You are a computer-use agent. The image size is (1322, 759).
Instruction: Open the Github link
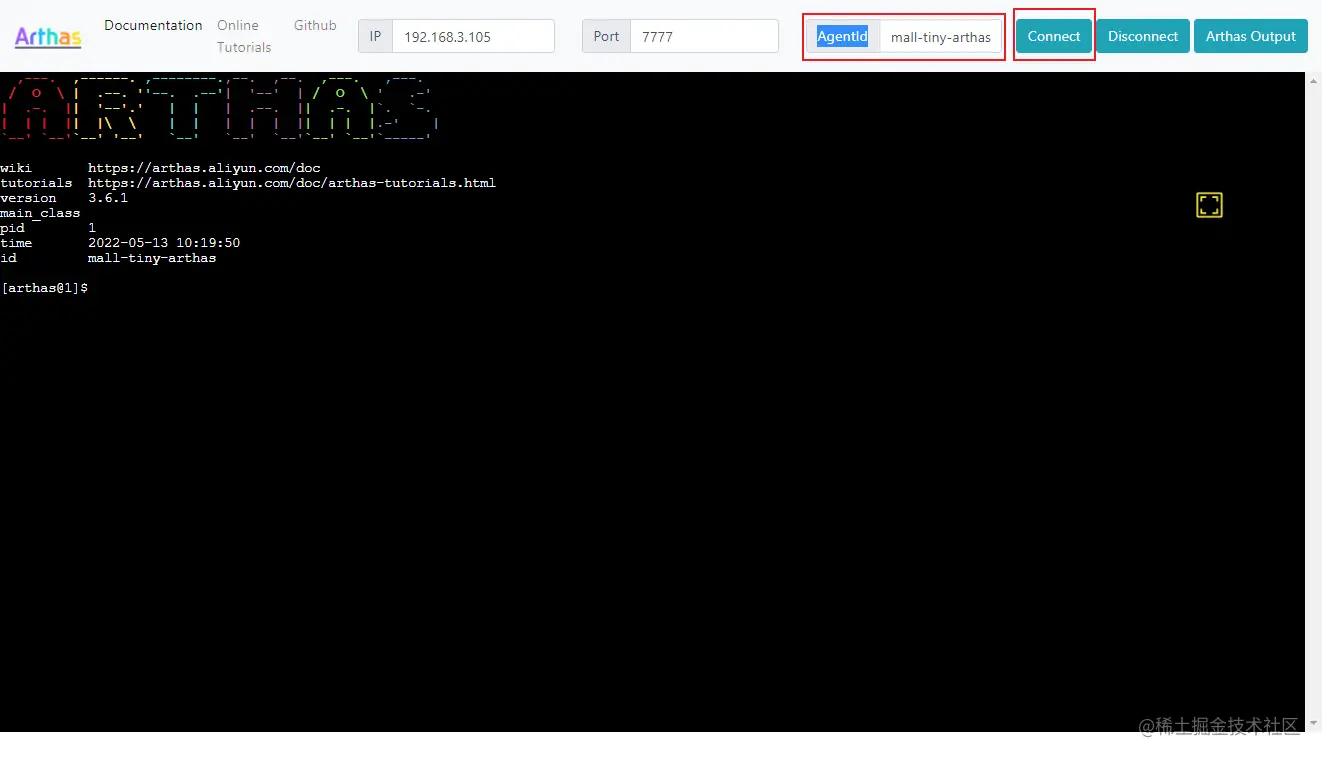click(x=315, y=25)
